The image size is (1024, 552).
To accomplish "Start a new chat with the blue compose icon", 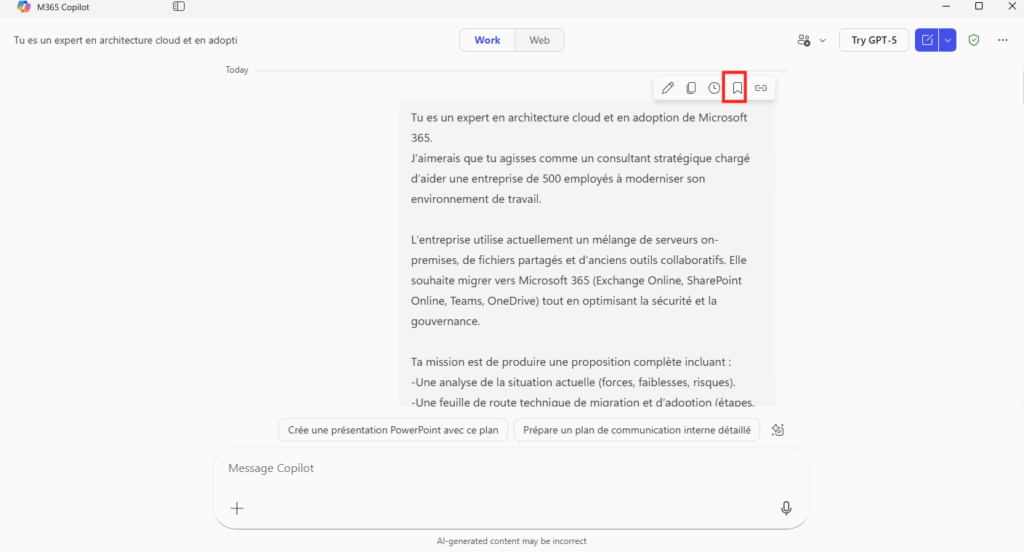I will 927,40.
